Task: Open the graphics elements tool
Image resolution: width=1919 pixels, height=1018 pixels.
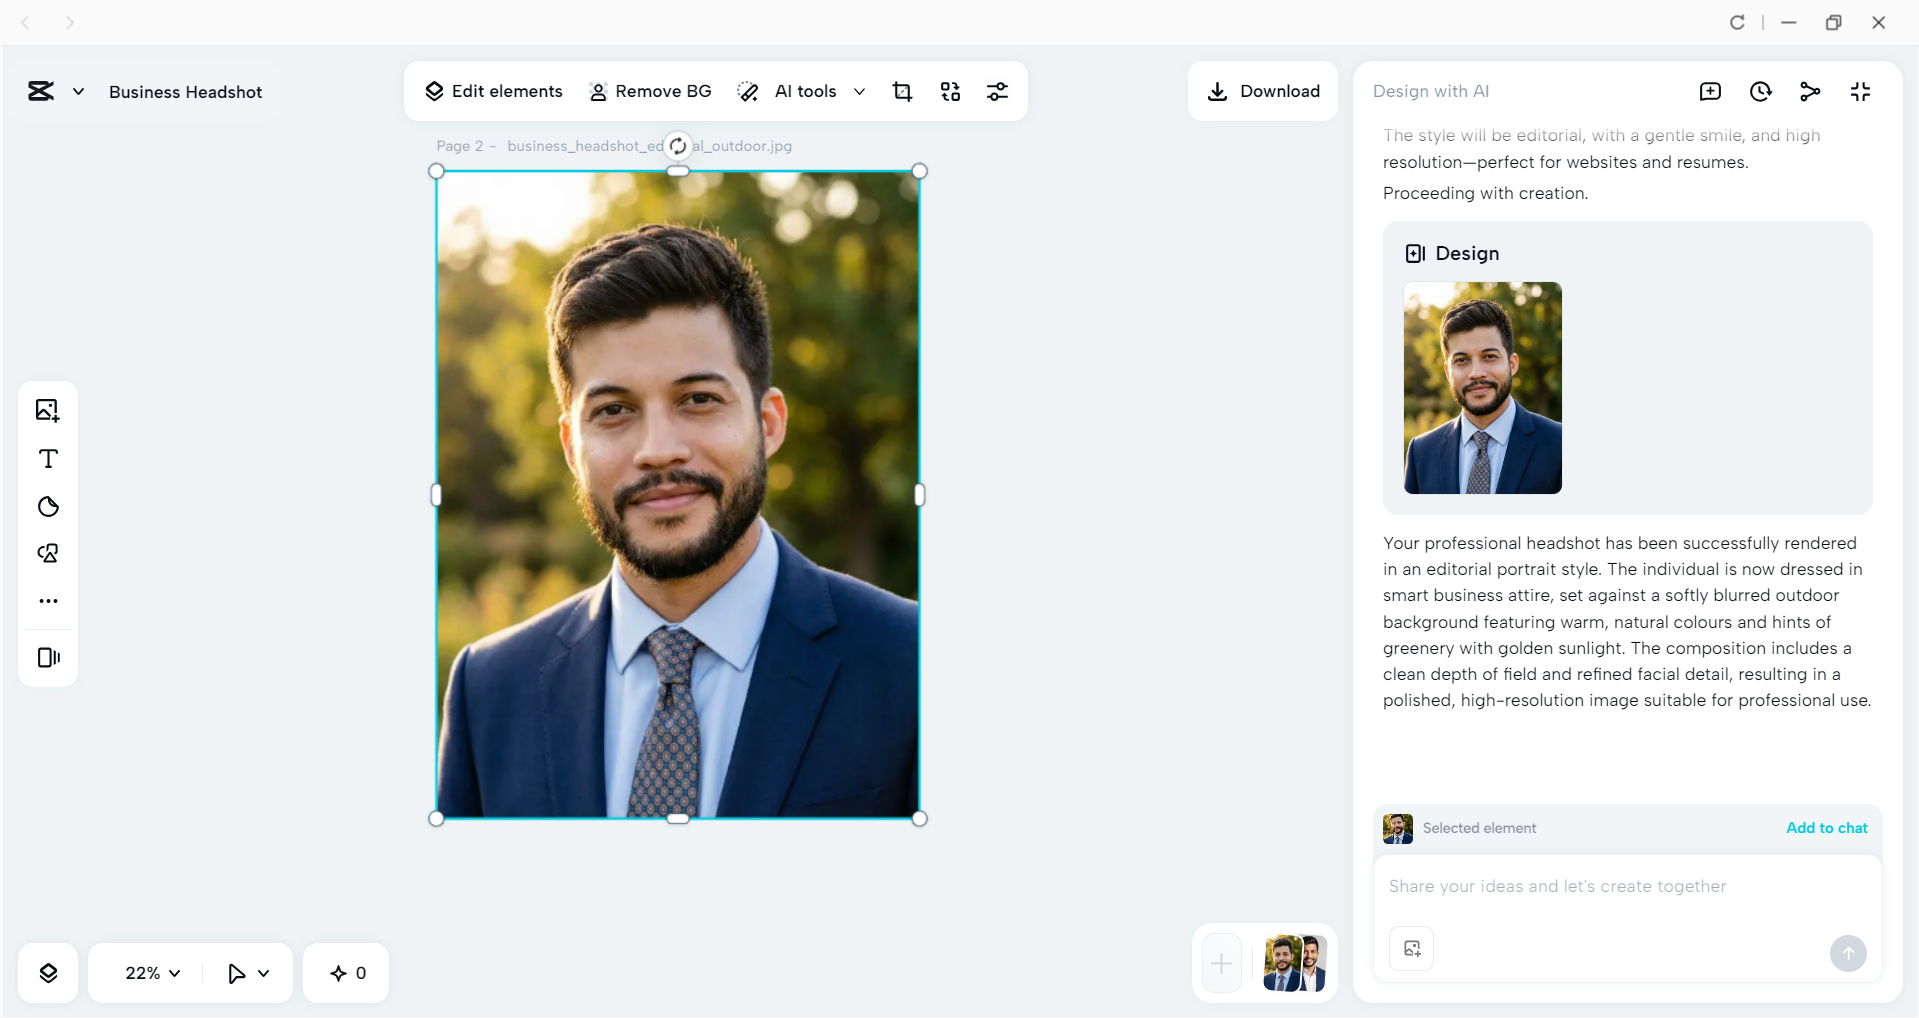Action: pyautogui.click(x=47, y=553)
